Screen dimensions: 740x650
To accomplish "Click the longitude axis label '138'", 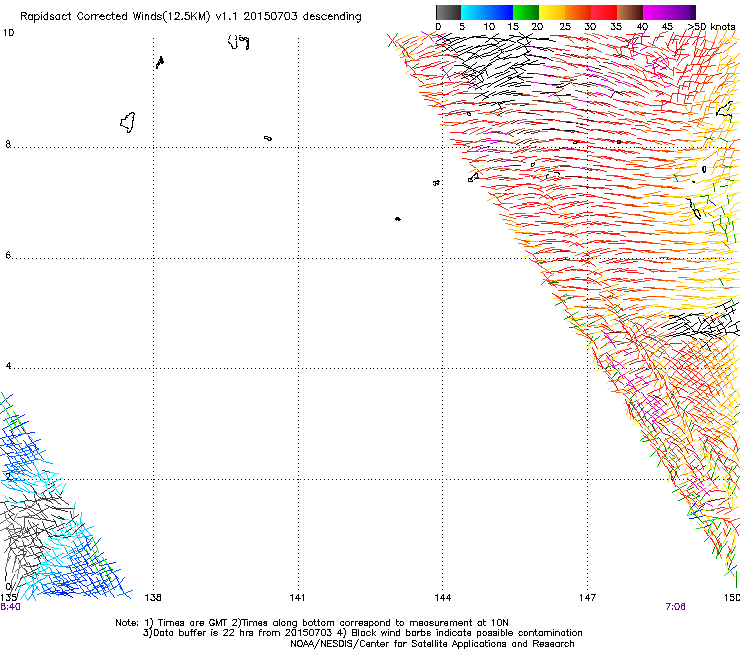I will click(x=153, y=598).
